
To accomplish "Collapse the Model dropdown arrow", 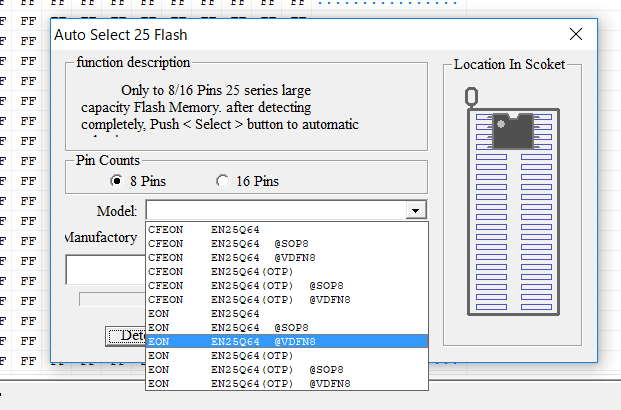I will [415, 210].
